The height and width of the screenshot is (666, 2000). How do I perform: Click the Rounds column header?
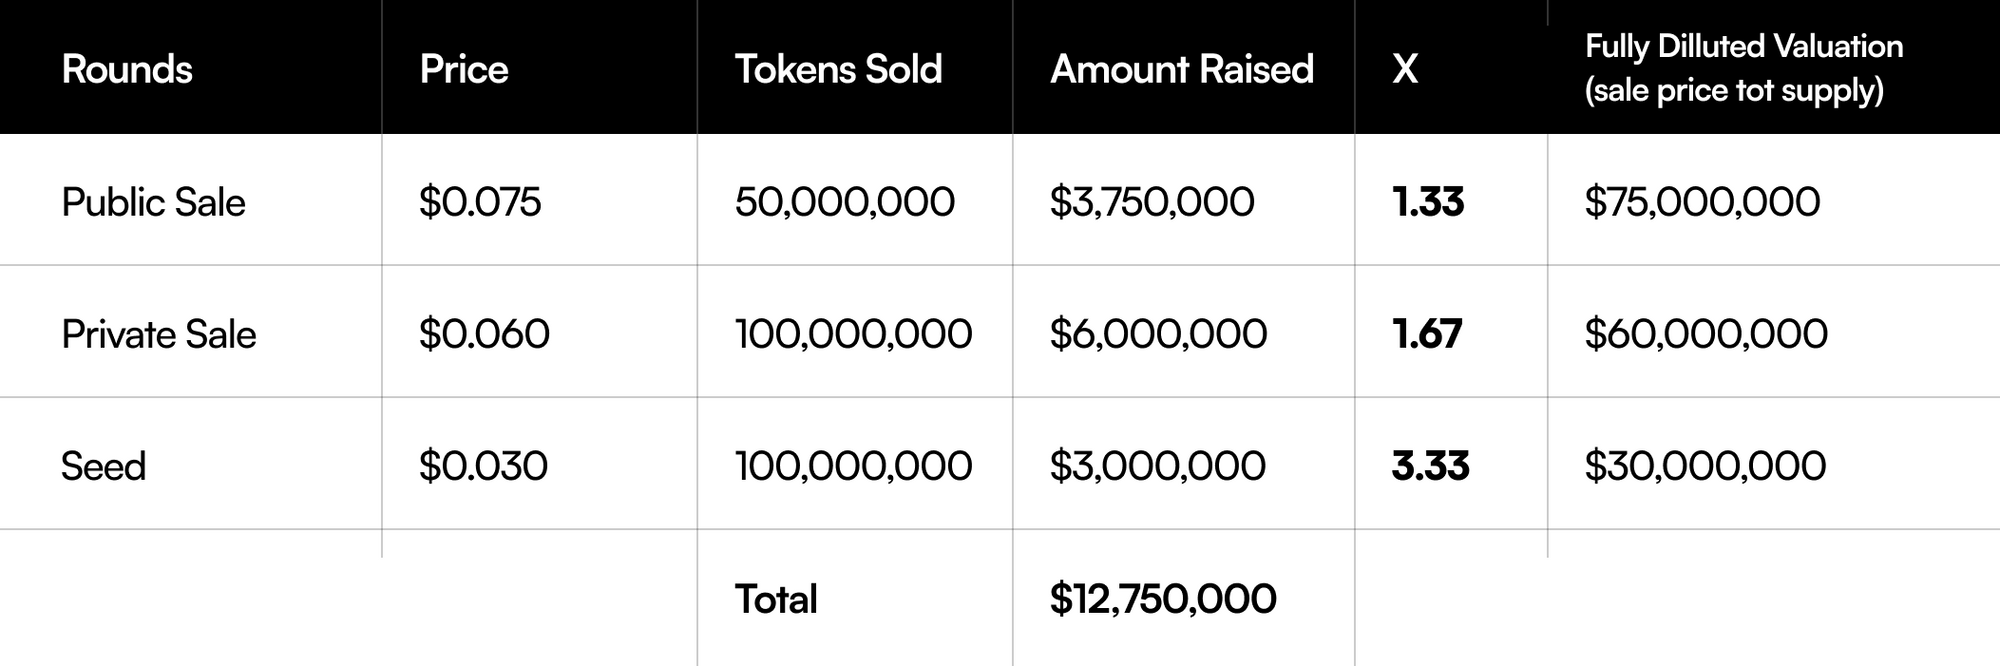127,69
